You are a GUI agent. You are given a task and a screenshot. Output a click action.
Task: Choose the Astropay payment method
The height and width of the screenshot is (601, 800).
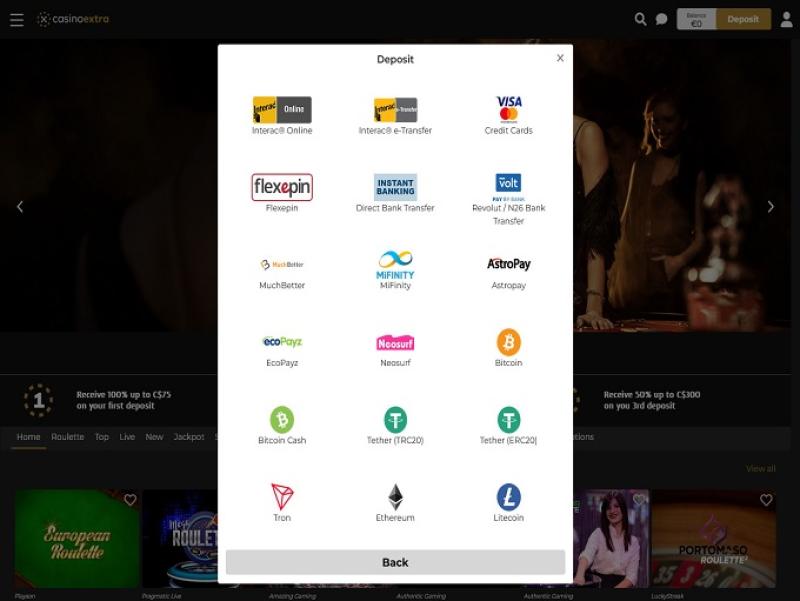tap(508, 265)
